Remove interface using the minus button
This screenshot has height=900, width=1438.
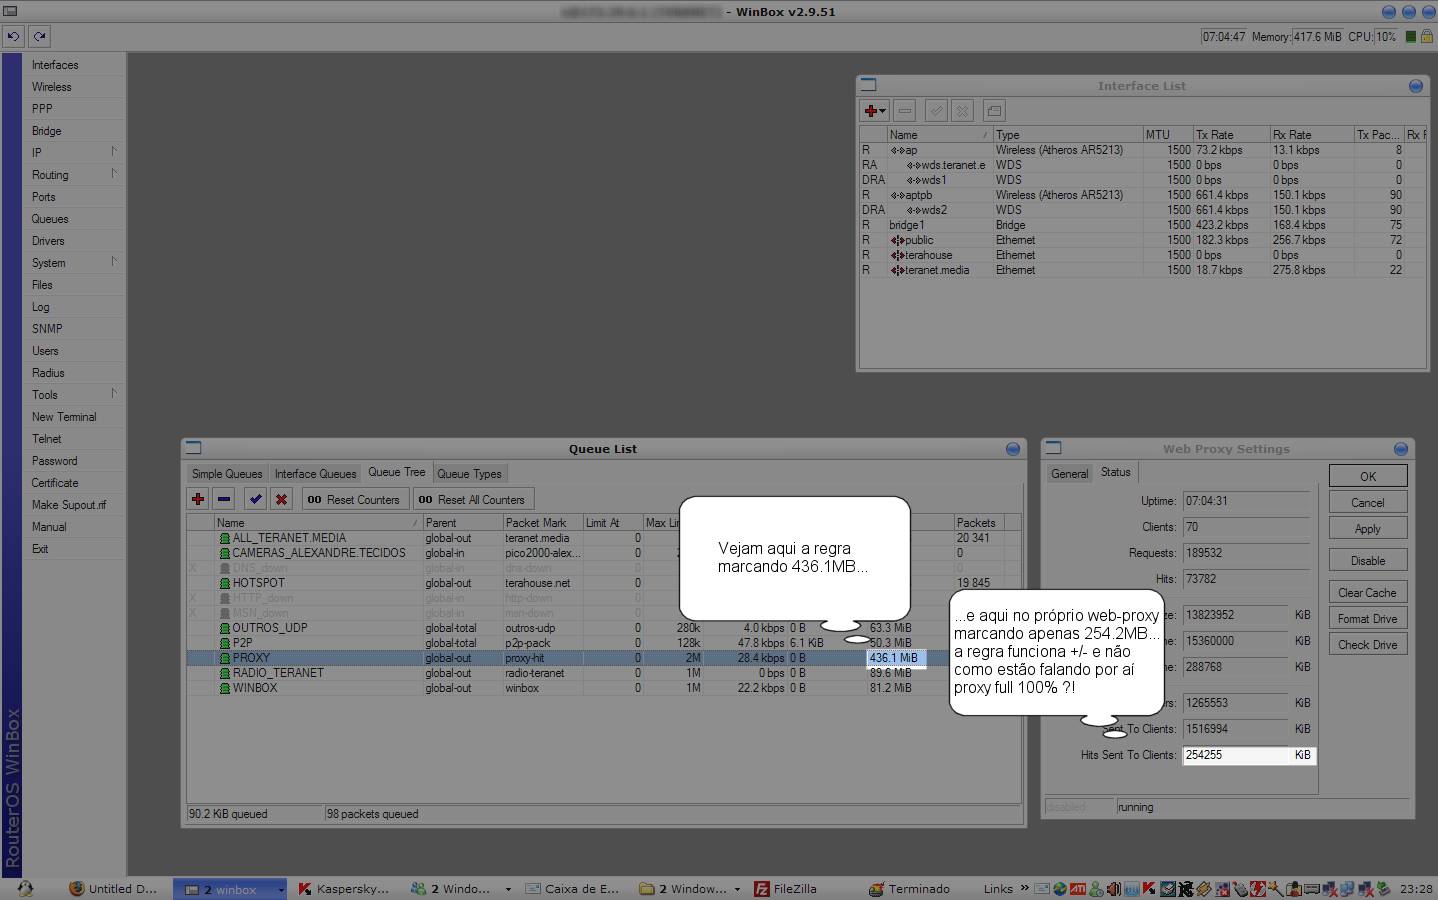(905, 111)
